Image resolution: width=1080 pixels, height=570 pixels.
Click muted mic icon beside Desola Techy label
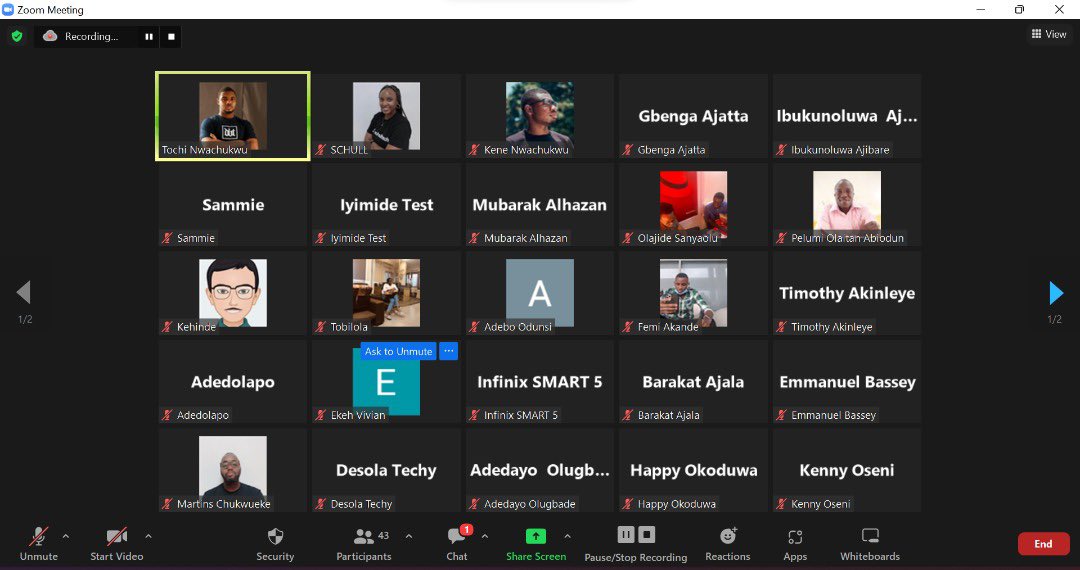(320, 504)
